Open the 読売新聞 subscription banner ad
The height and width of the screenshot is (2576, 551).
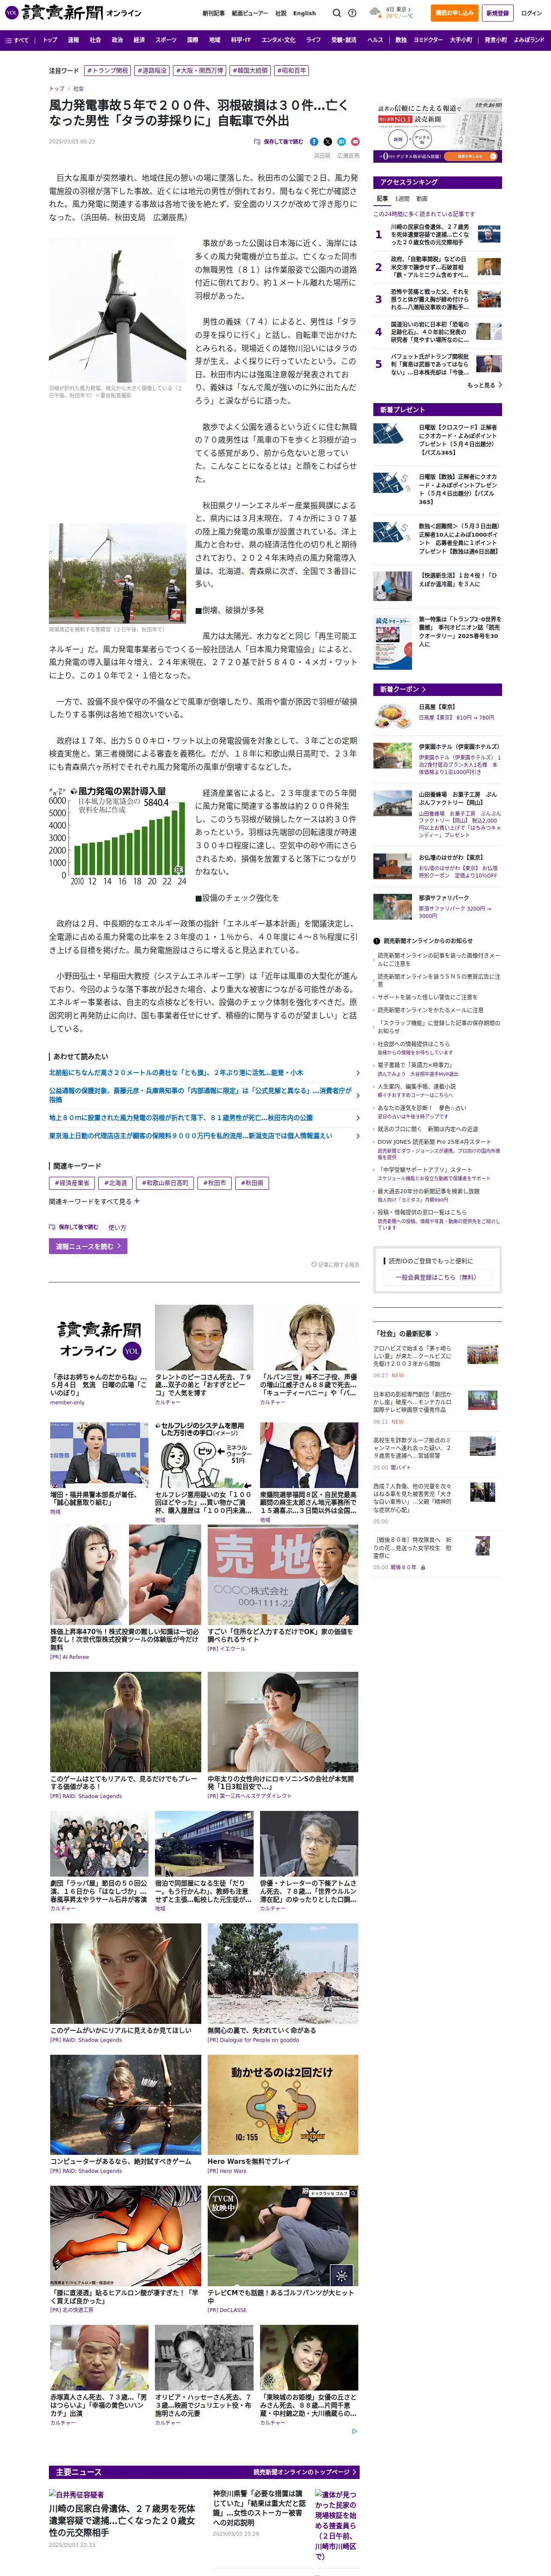438,131
